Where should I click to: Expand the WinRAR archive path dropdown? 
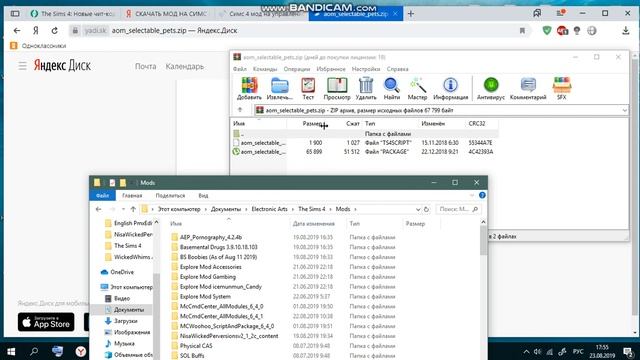[x=624, y=110]
